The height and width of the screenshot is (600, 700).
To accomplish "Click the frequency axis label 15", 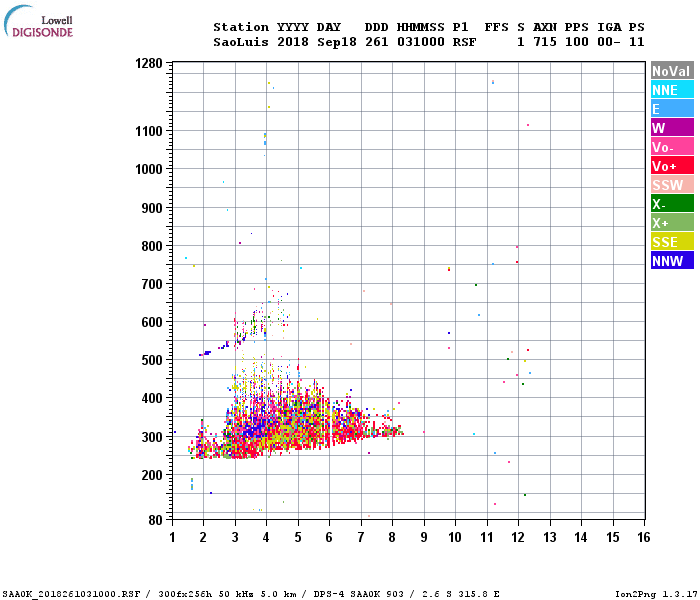I will [613, 537].
